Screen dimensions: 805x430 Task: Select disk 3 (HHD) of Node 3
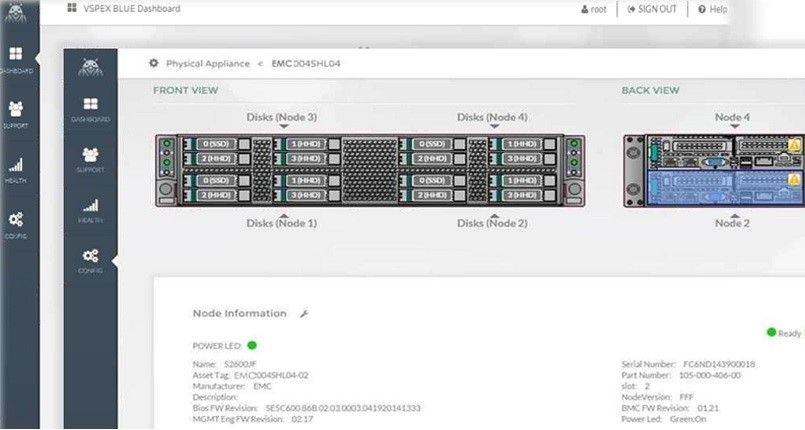[x=307, y=159]
